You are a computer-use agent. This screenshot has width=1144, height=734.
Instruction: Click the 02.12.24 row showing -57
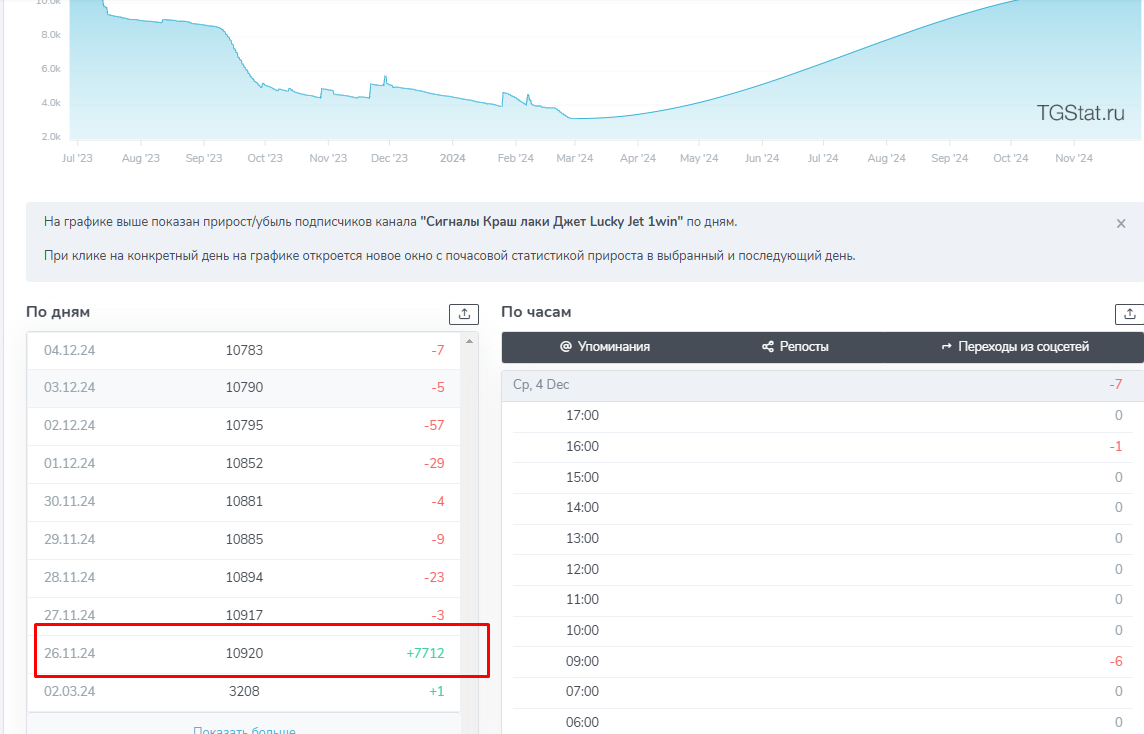click(x=244, y=425)
